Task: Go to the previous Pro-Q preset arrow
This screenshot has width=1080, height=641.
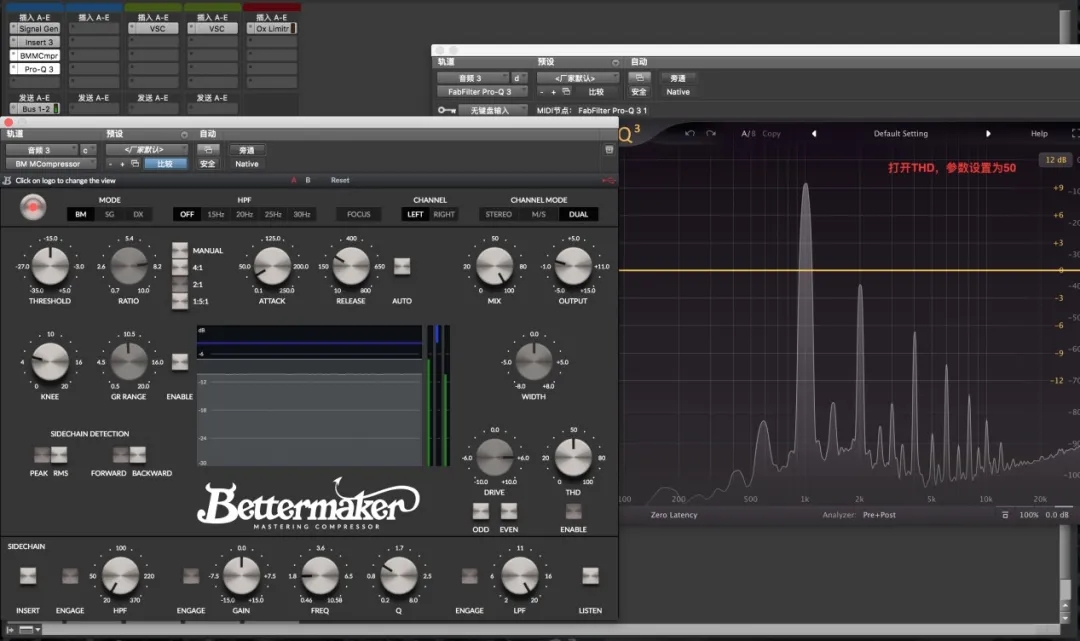Action: point(814,134)
